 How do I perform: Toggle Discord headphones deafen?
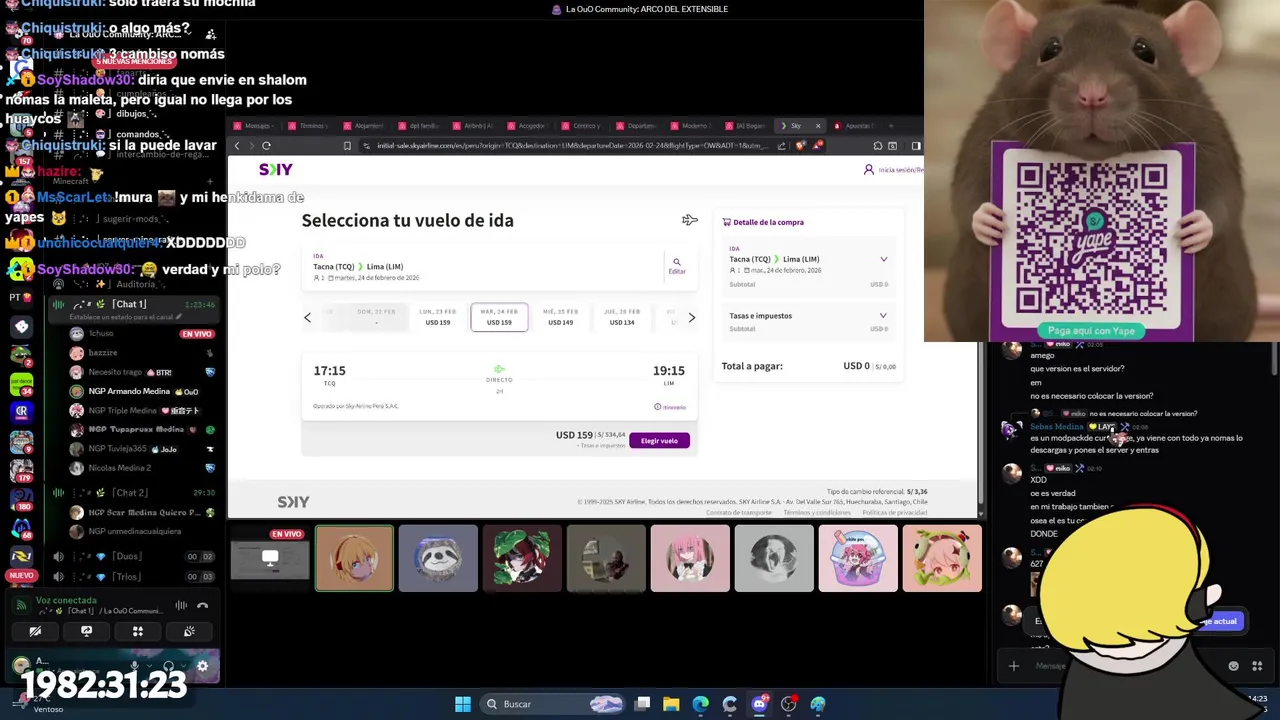(x=168, y=666)
